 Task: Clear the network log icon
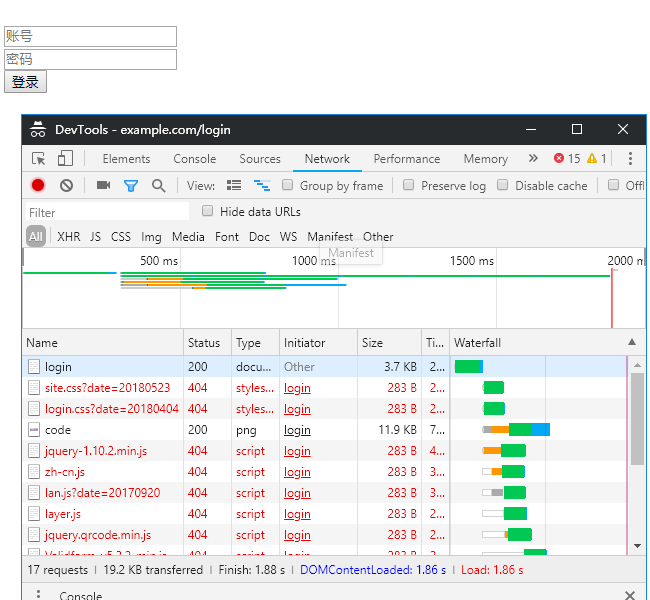click(66, 185)
